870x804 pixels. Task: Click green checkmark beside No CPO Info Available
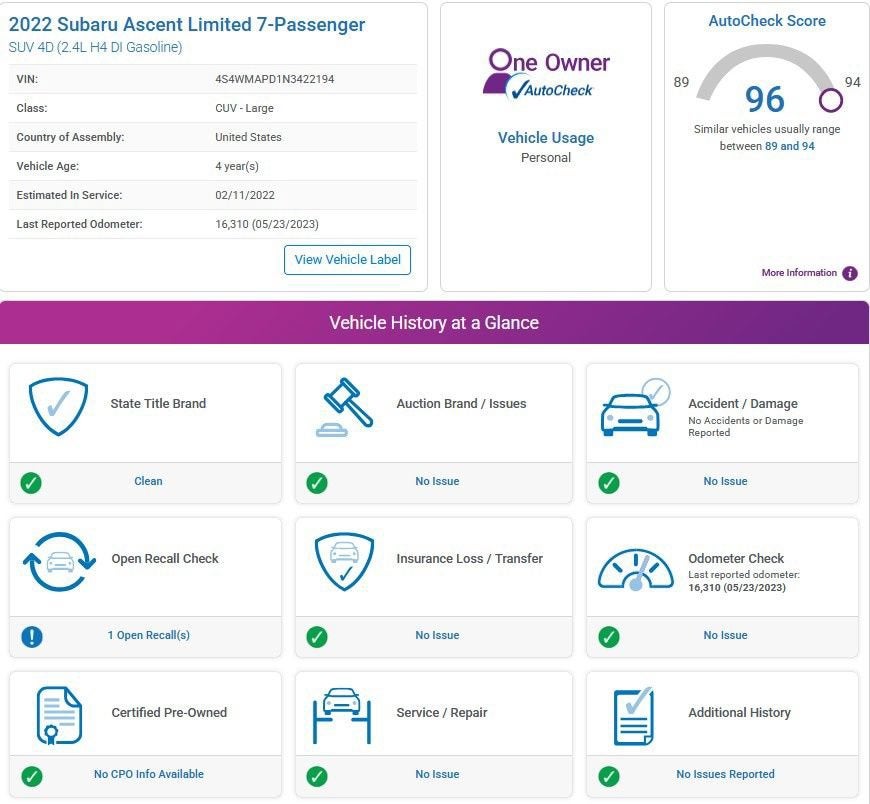point(32,776)
